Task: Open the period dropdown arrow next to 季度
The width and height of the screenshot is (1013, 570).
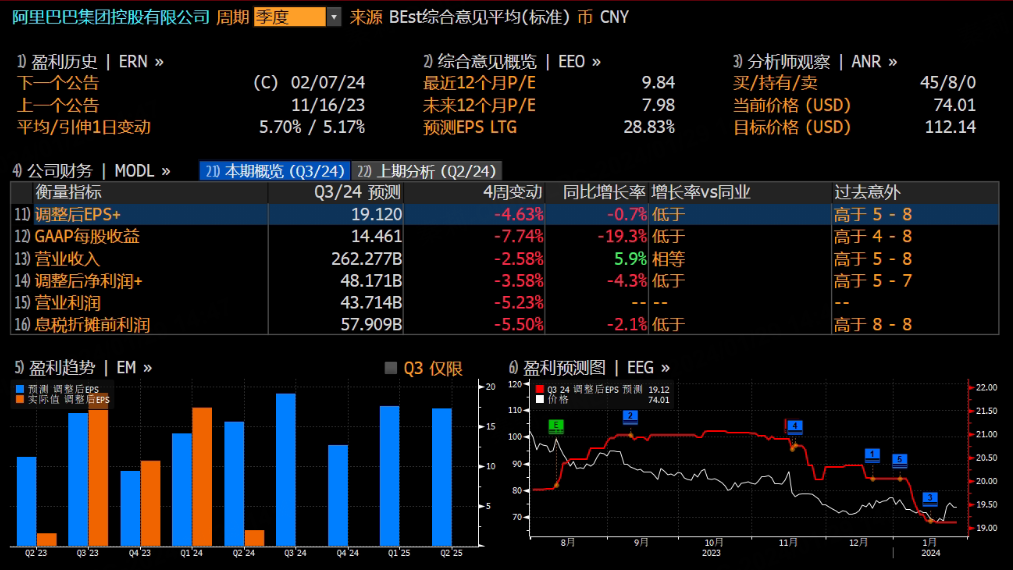Action: [x=334, y=17]
